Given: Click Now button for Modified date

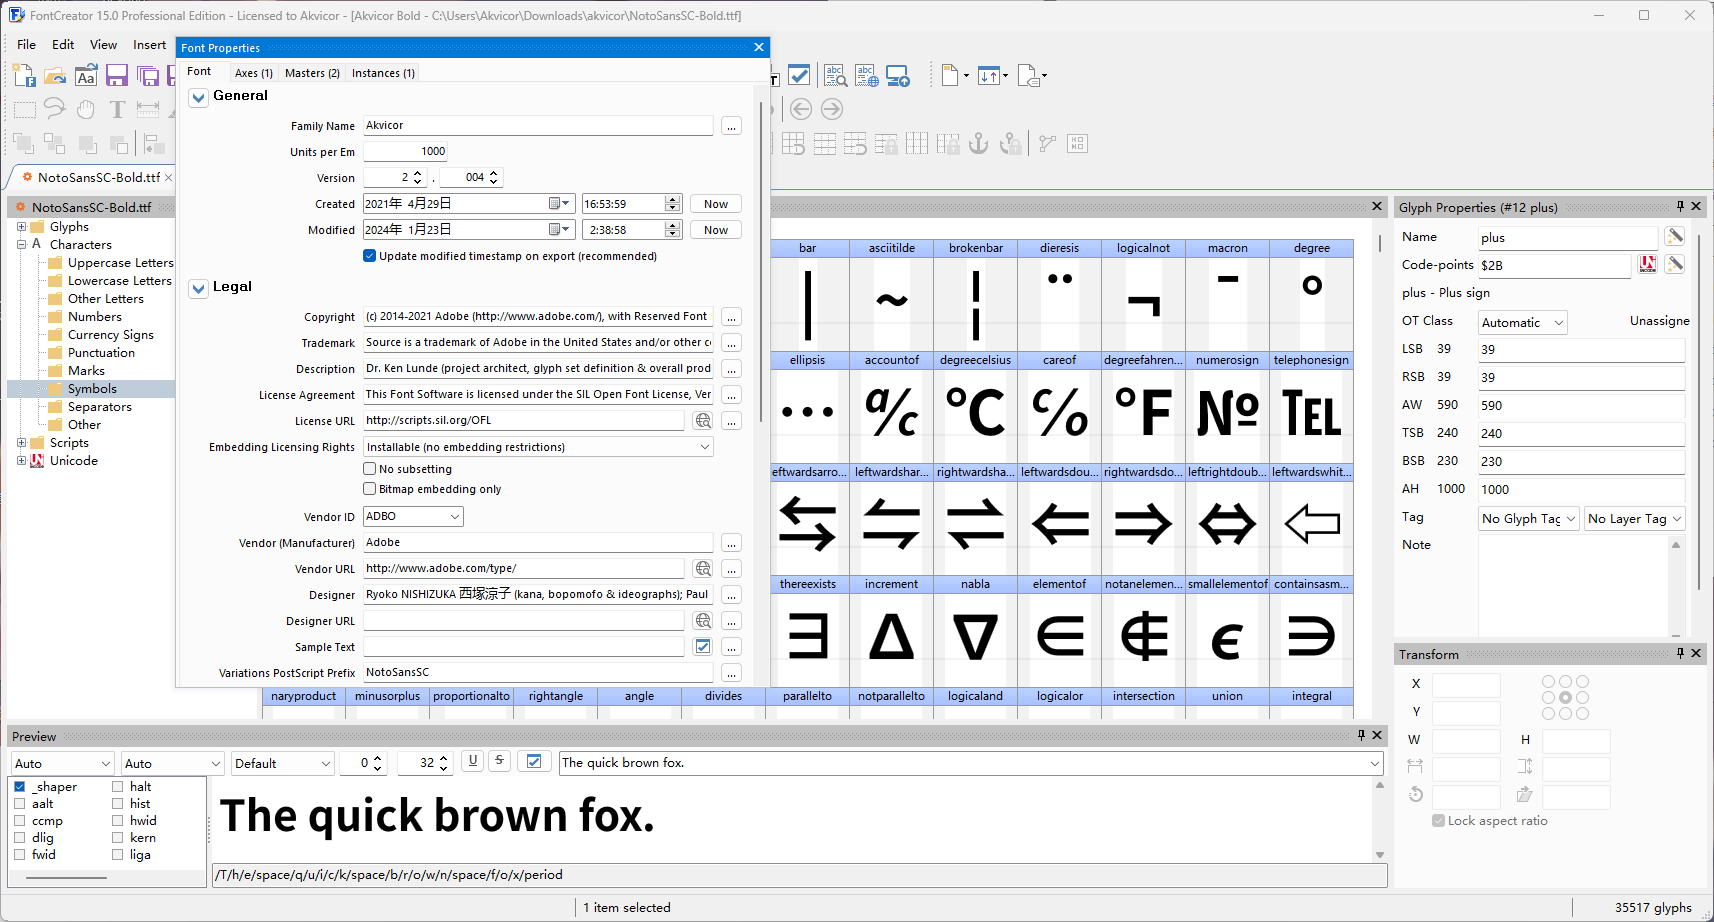Looking at the screenshot, I should pos(716,230).
